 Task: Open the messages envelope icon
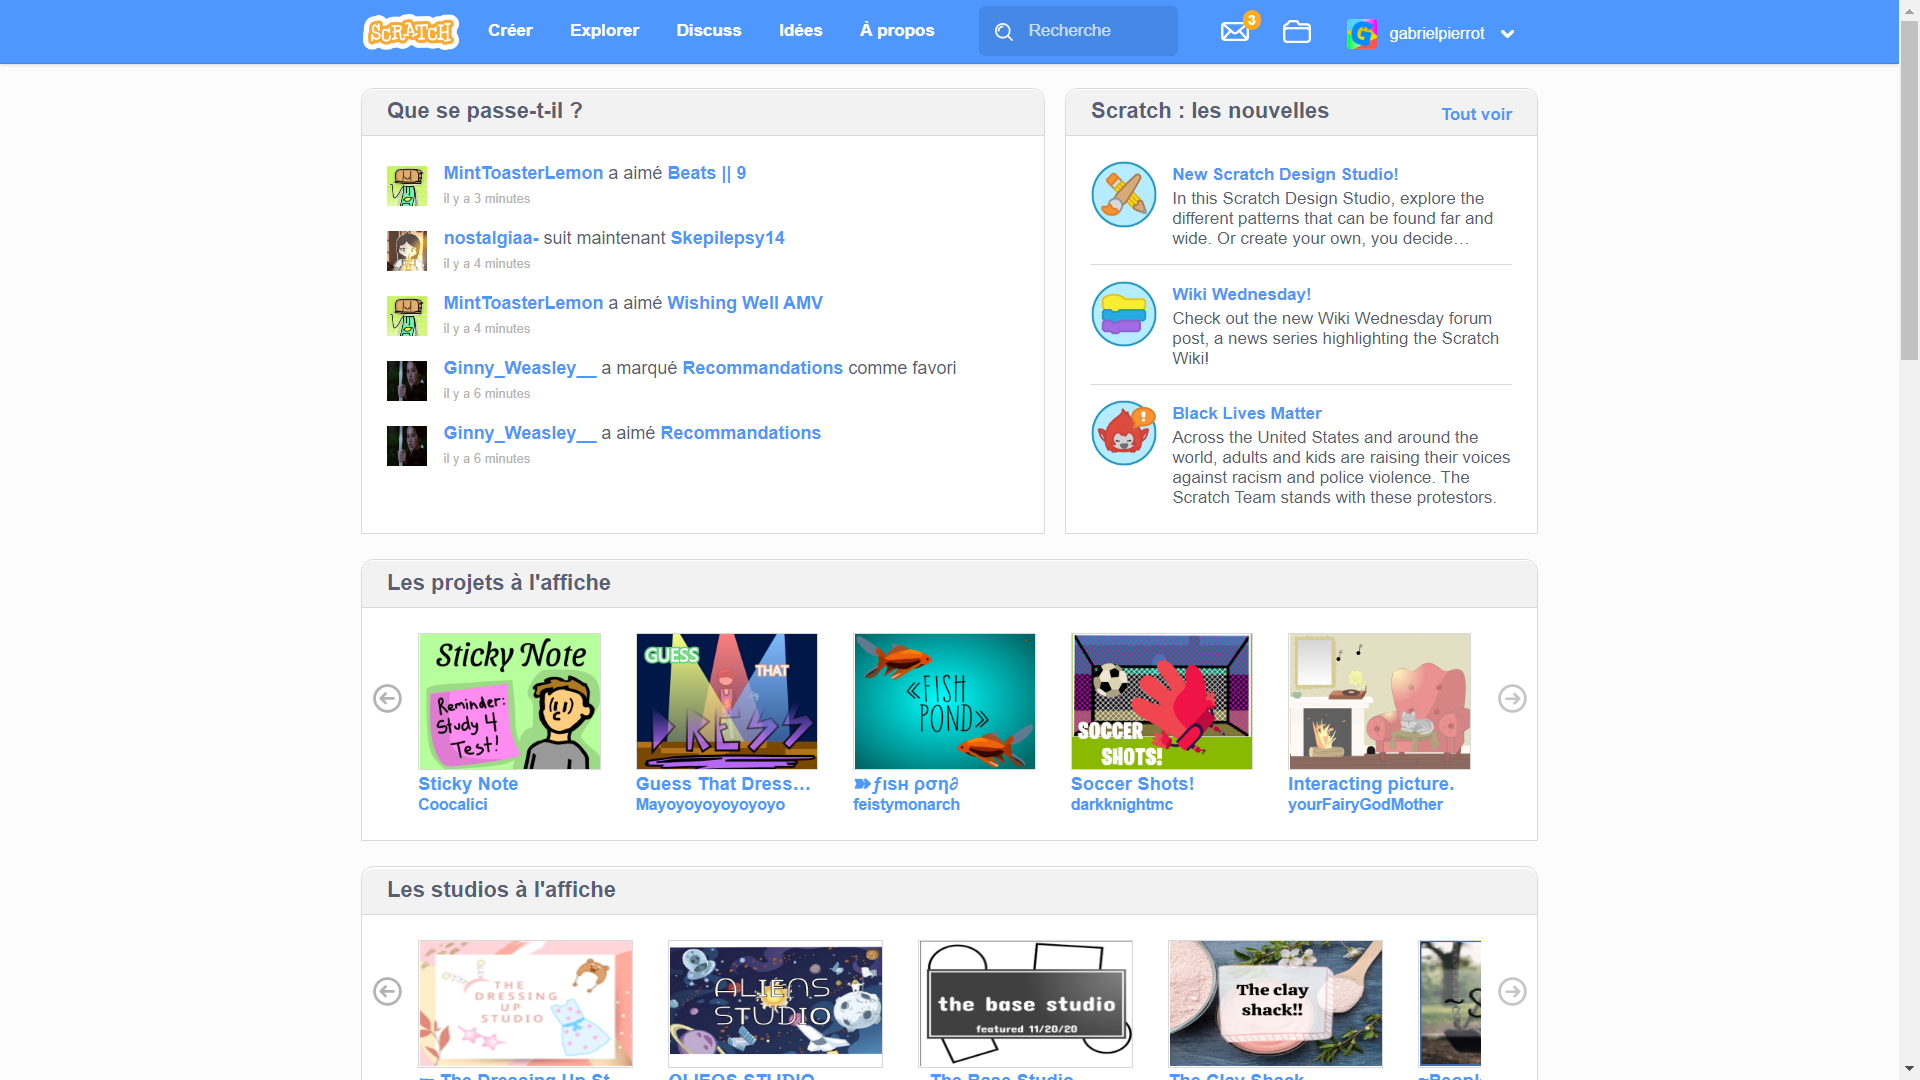click(1235, 32)
